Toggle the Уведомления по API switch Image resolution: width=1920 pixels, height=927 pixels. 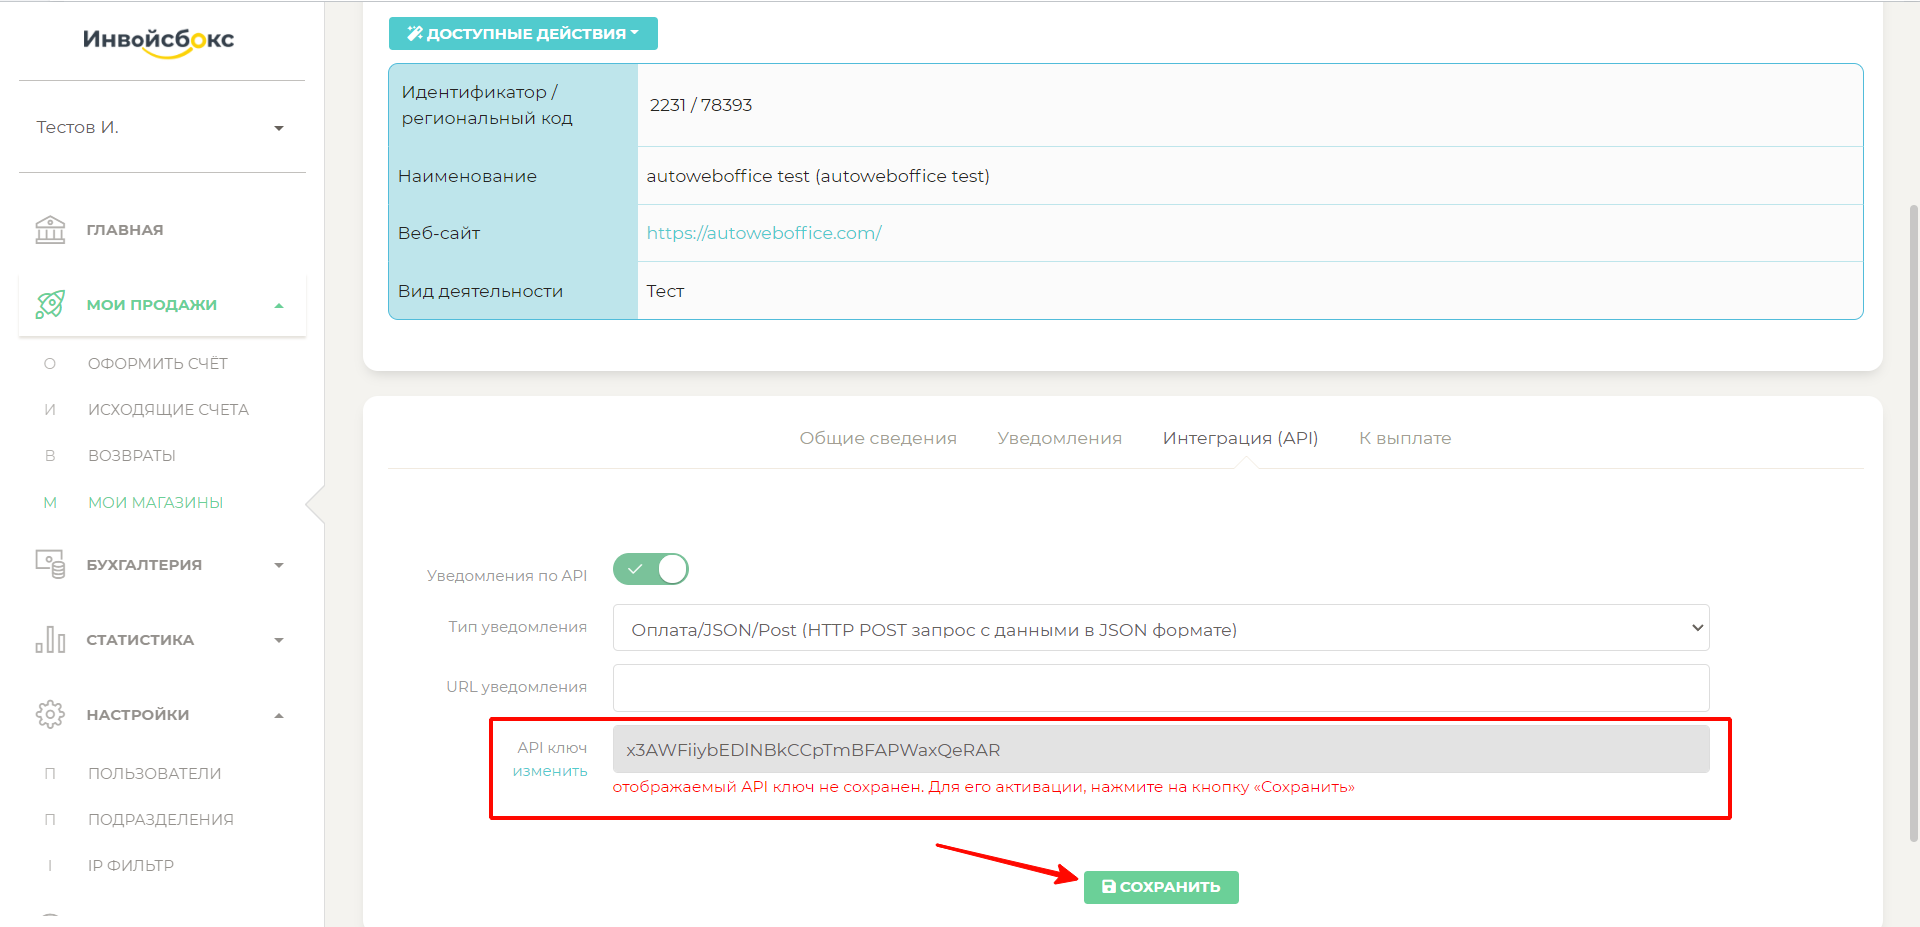pos(651,570)
